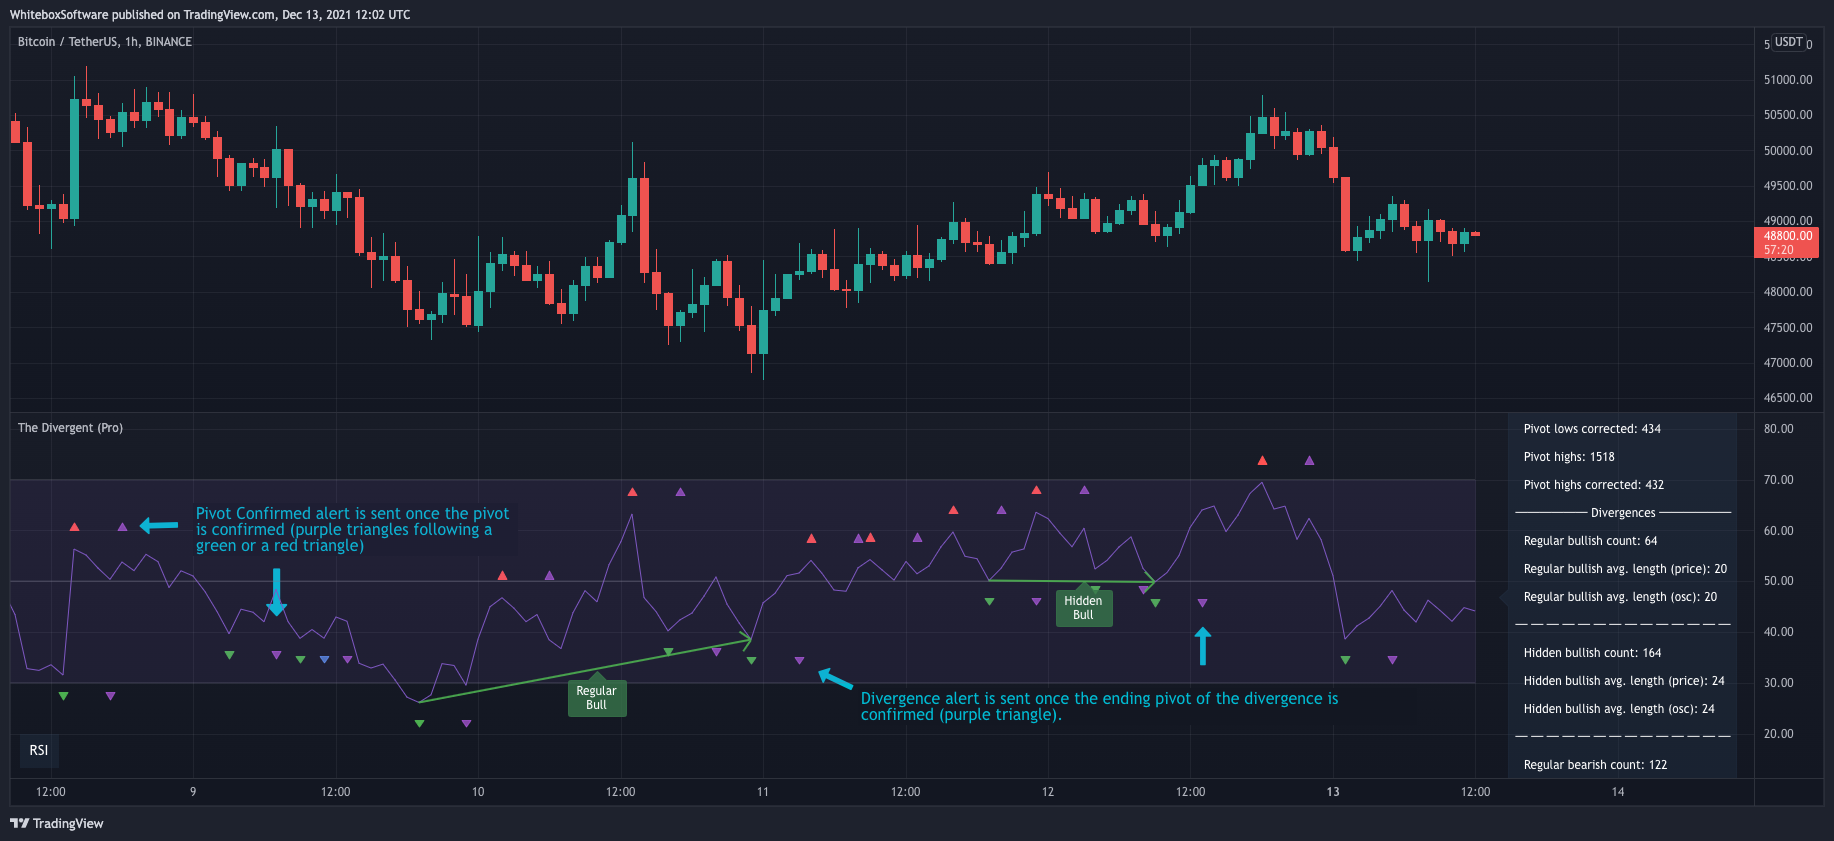Click the 50000.00 price axis label
The image size is (1834, 841).
(1788, 151)
